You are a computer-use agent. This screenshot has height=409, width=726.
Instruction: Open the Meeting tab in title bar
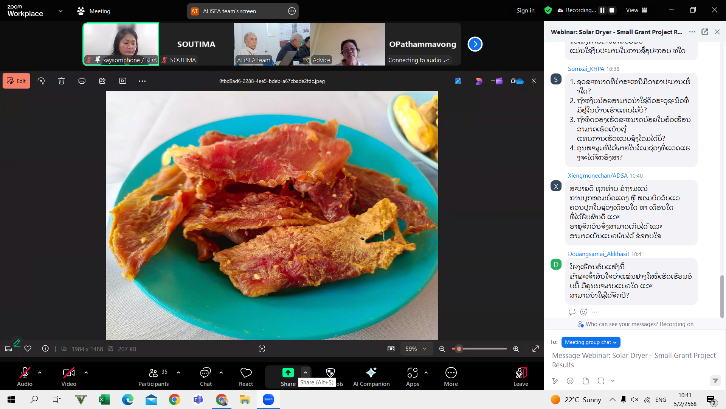99,11
